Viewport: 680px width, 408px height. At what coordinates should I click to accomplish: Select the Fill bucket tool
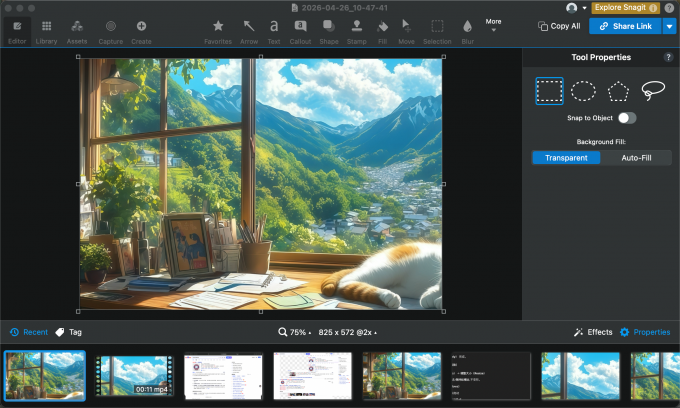pos(382,32)
